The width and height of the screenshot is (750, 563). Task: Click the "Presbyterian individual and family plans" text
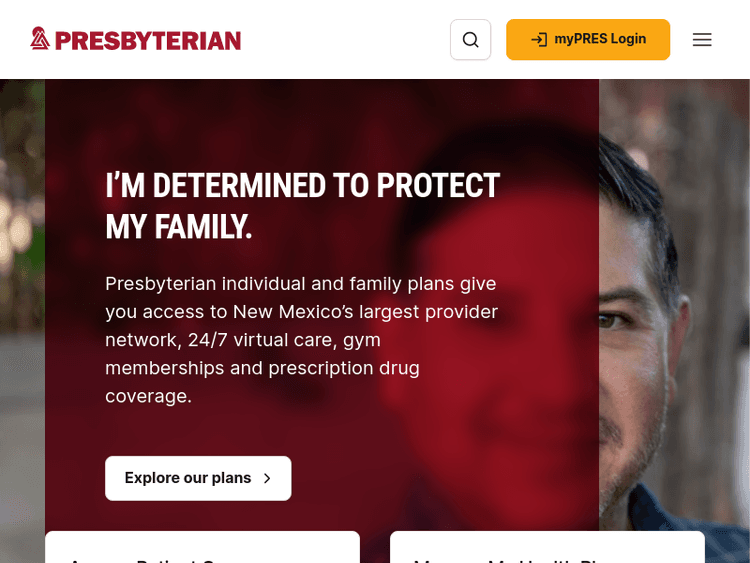tap(300, 284)
